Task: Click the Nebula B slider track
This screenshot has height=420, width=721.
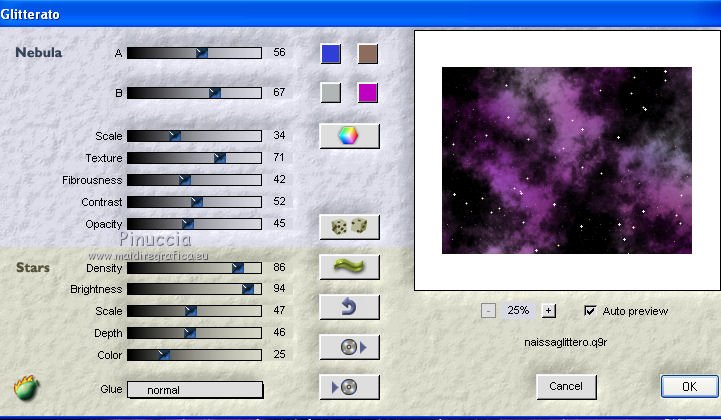Action: click(x=195, y=93)
